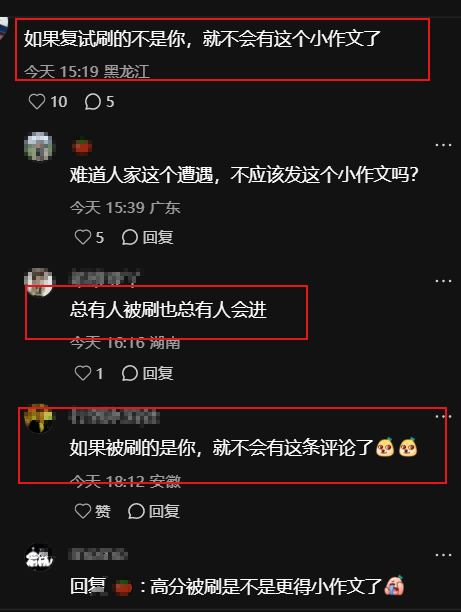
Task: Click the mentioned tomato user in the bottom reply
Action: (123, 587)
